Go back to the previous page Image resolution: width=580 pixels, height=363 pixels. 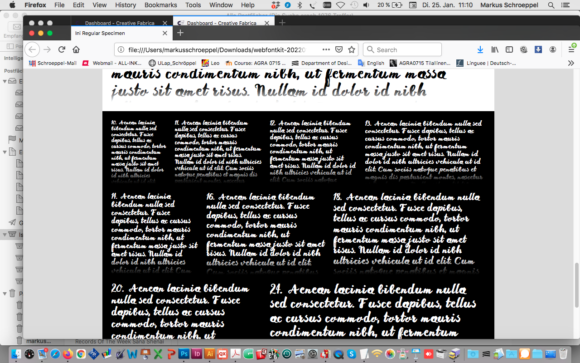pos(32,50)
